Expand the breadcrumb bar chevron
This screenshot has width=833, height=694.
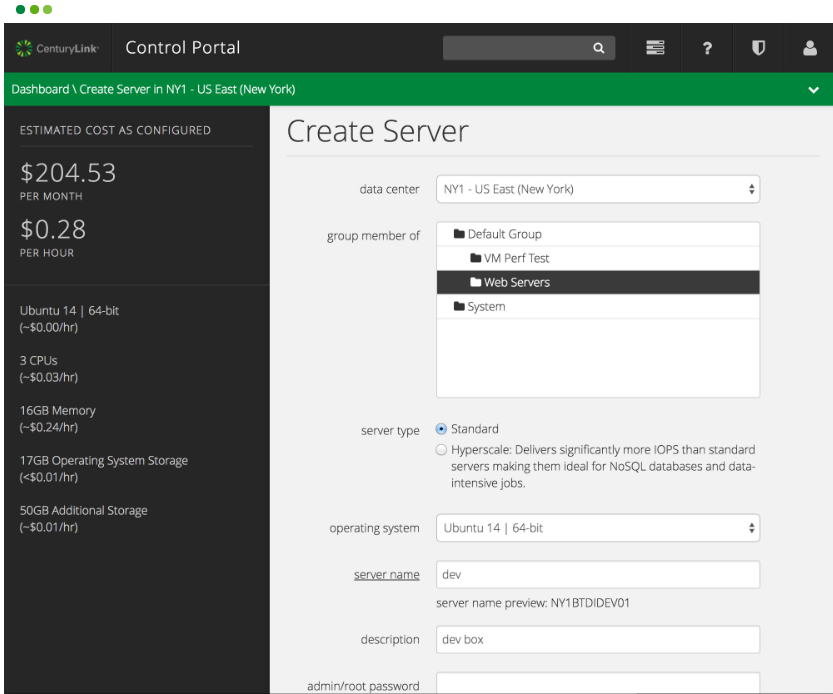tap(813, 90)
